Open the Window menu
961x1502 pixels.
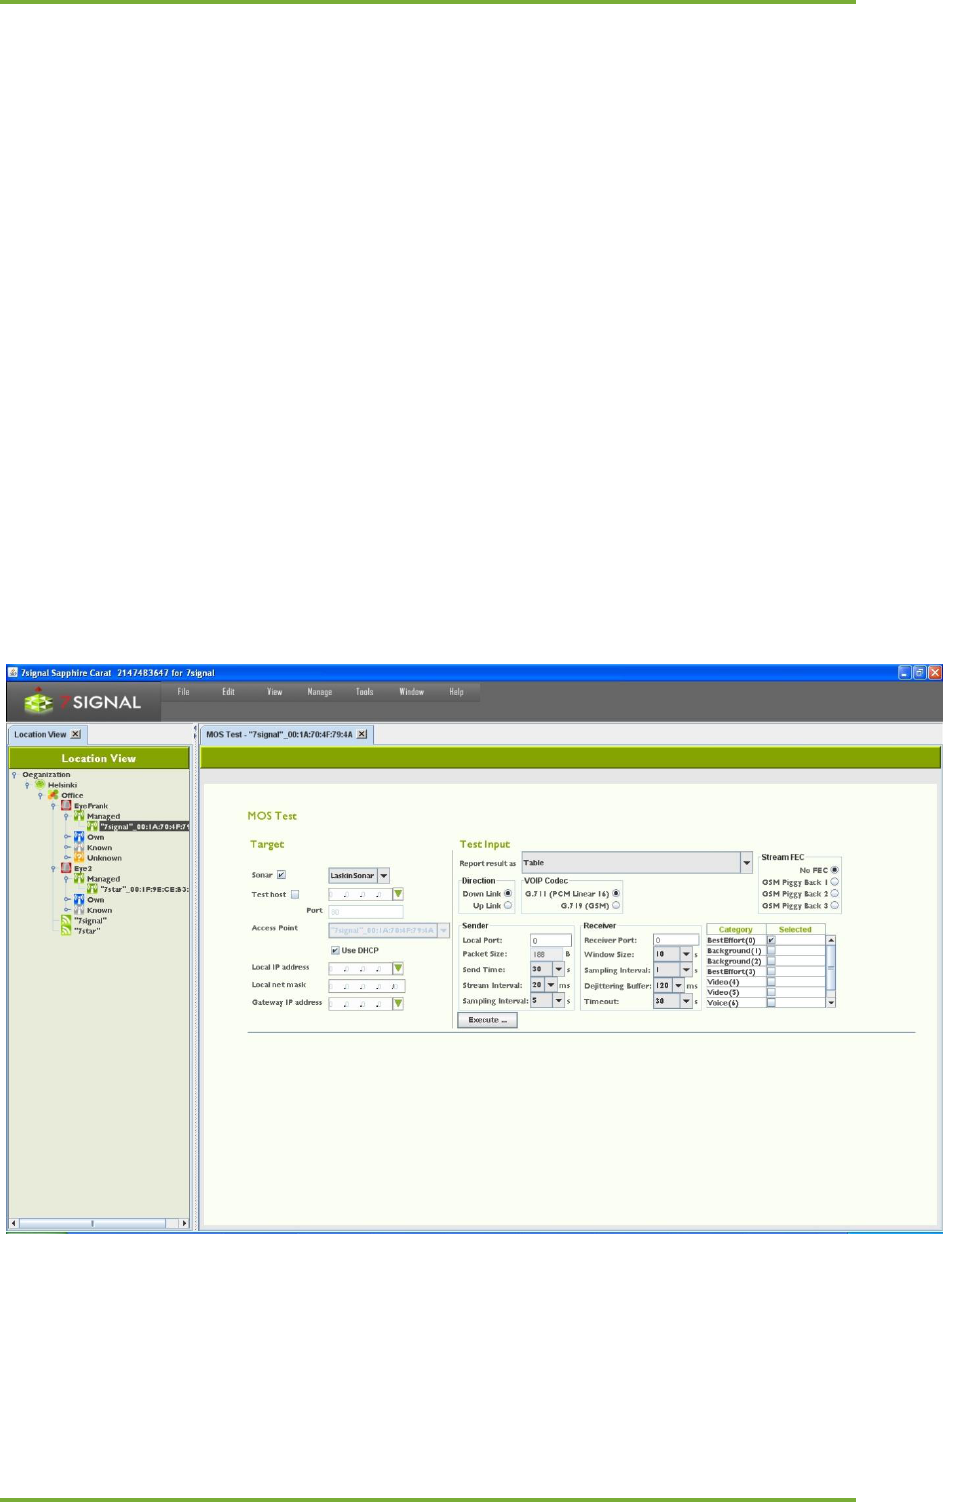point(411,692)
